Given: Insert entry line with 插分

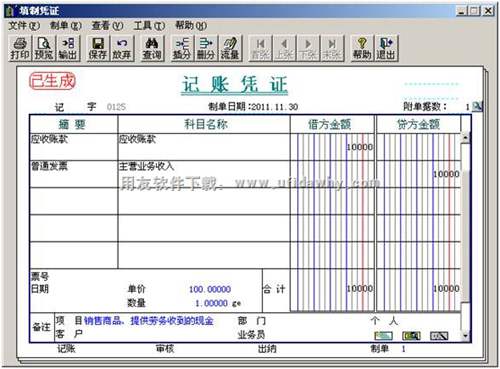Looking at the screenshot, I should point(182,49).
